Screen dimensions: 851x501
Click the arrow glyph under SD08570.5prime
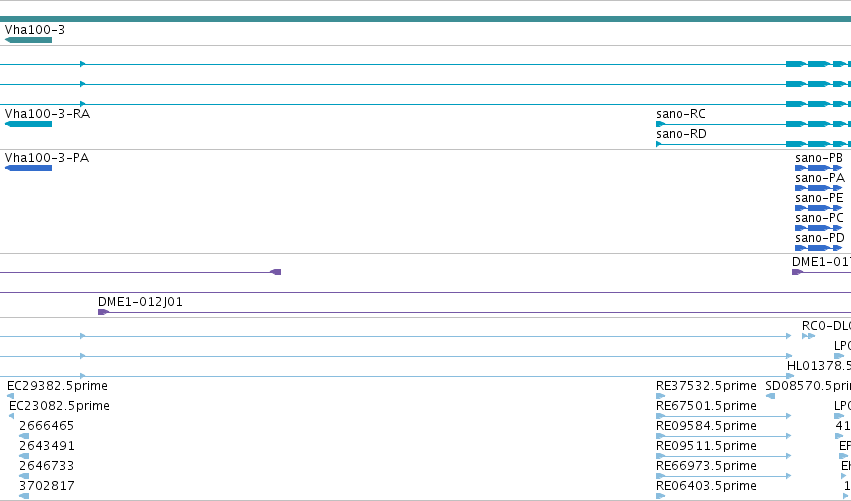[770, 396]
